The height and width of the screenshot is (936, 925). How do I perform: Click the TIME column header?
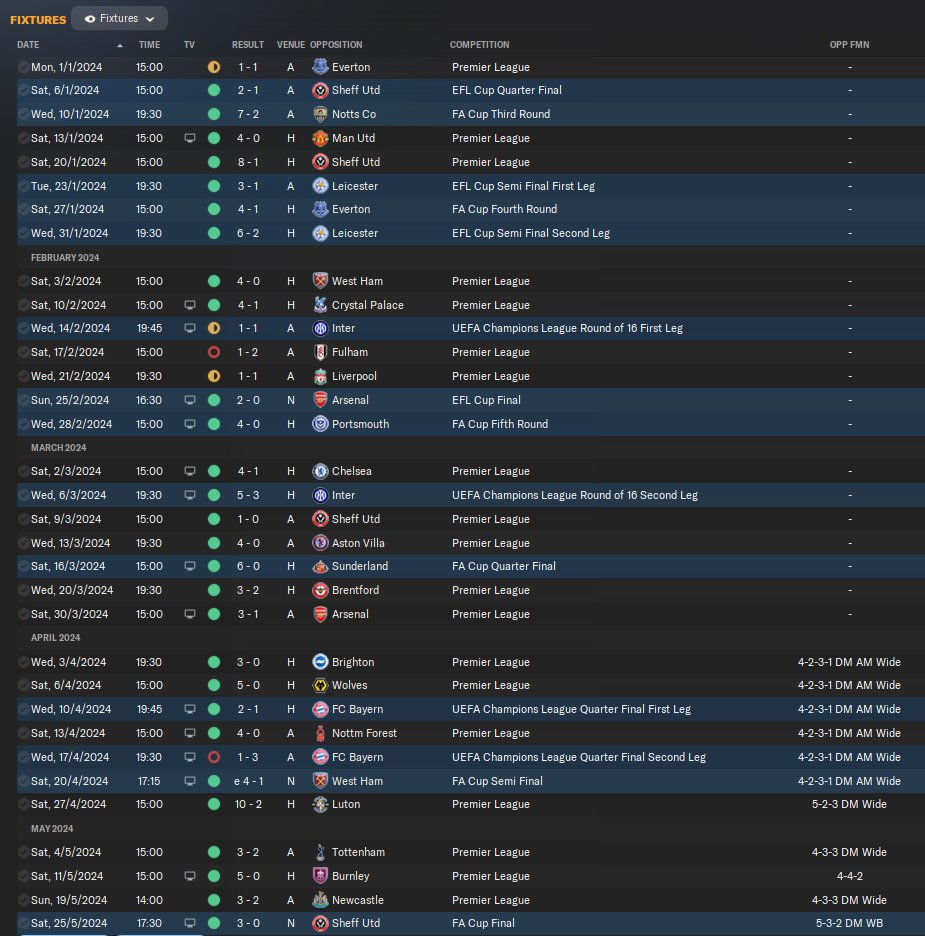click(x=149, y=45)
